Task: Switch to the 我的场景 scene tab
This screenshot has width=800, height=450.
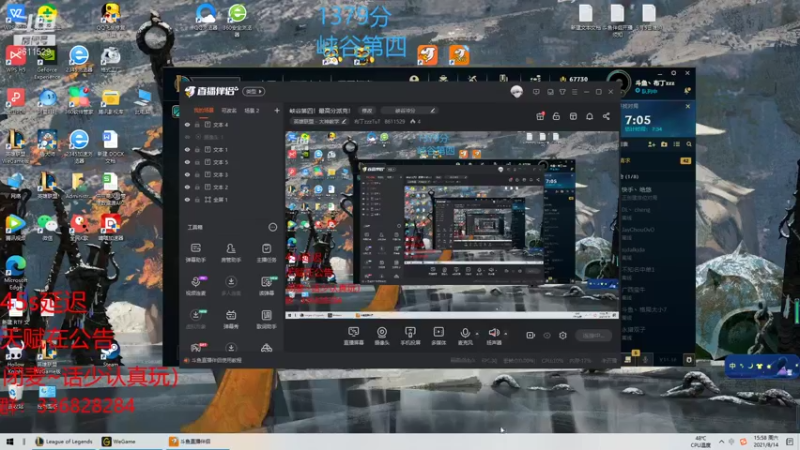Action: tap(204, 110)
